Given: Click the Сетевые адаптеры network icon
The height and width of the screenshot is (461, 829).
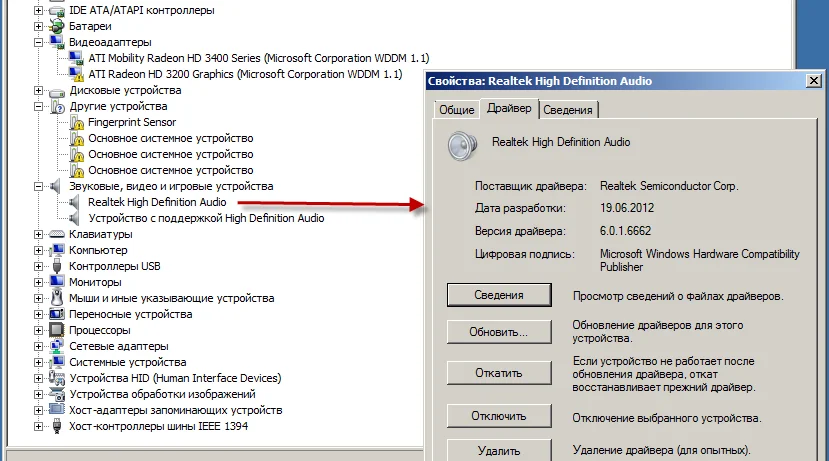Looking at the screenshot, I should [57, 346].
